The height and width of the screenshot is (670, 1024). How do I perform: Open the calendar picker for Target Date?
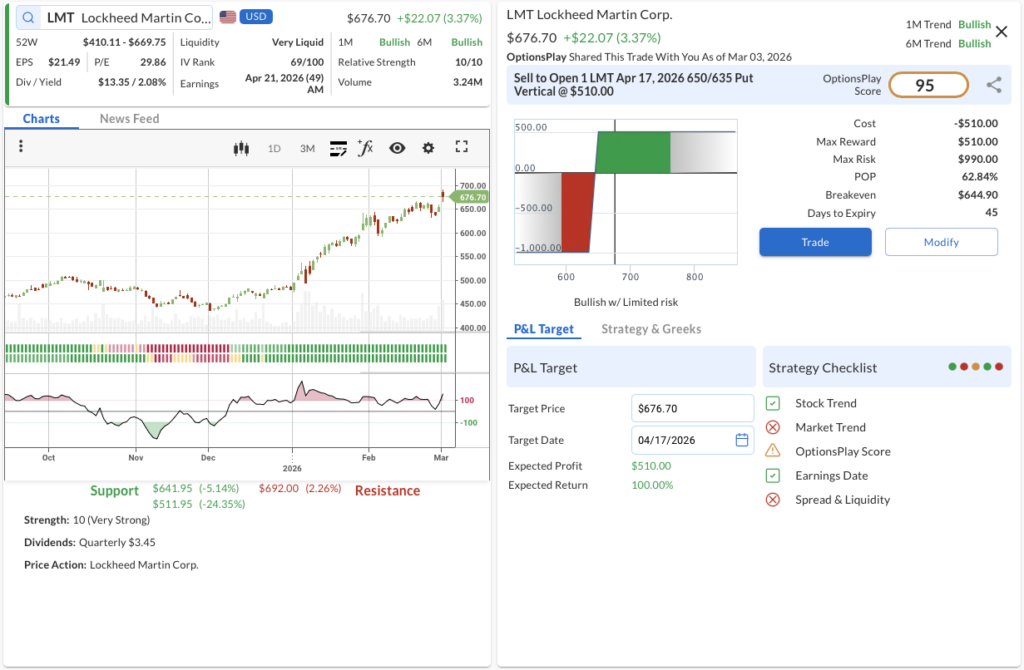click(x=742, y=440)
